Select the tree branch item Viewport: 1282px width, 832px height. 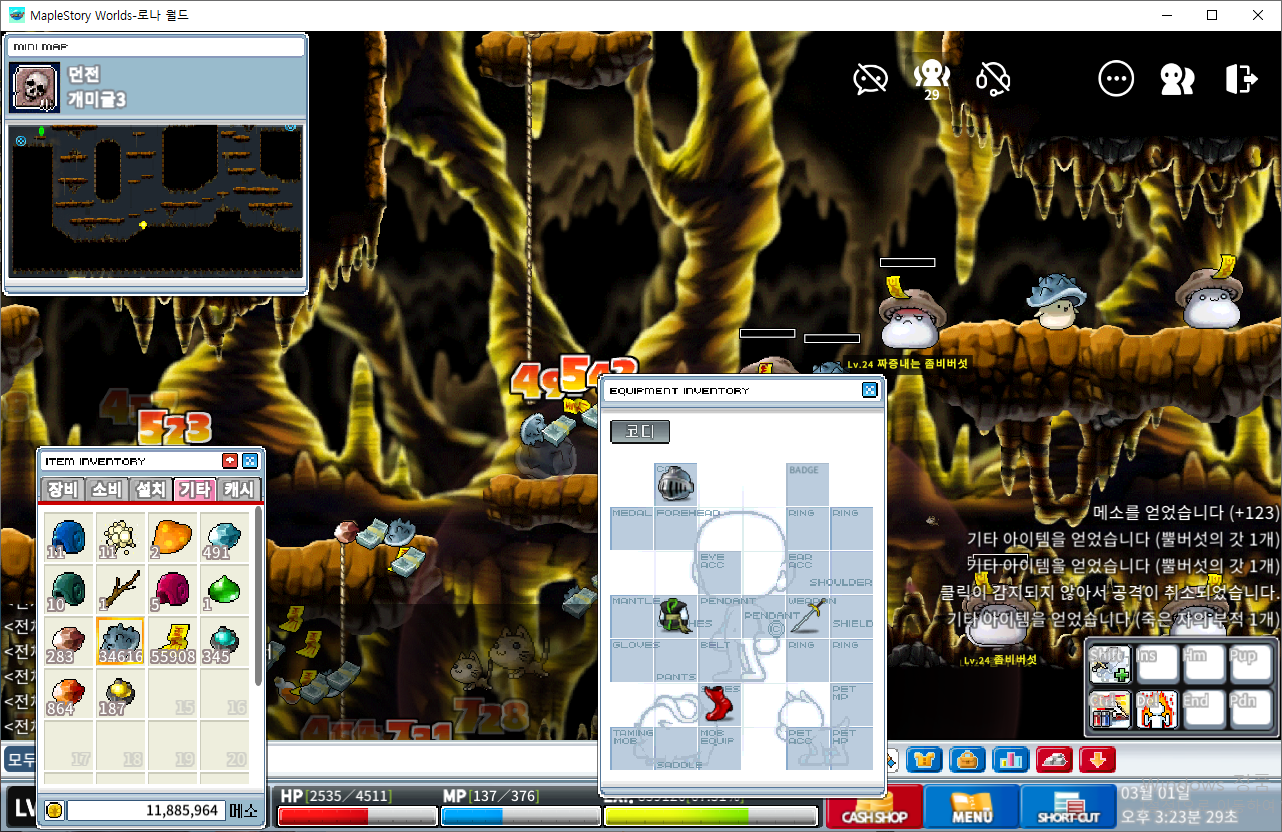tap(121, 589)
